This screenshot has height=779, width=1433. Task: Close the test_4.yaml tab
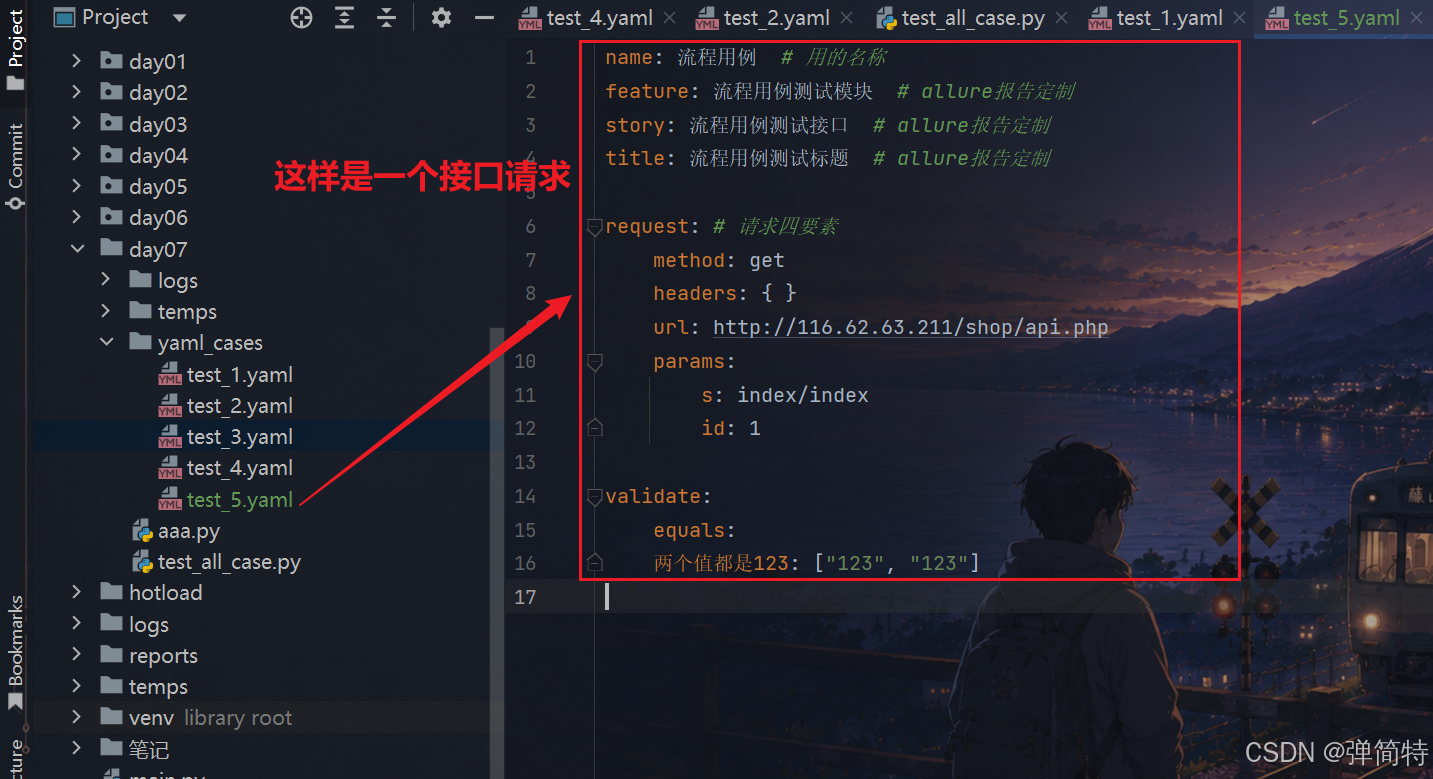(669, 18)
